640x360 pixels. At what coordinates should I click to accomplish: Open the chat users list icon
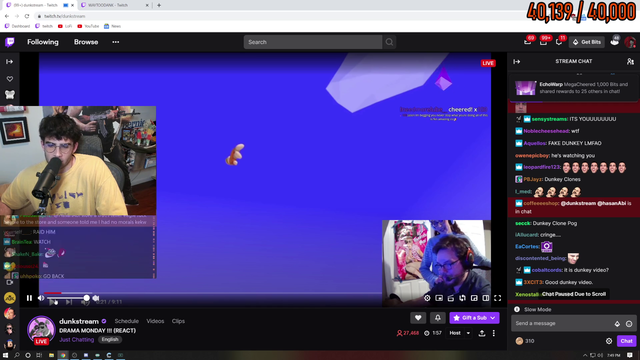(x=630, y=62)
